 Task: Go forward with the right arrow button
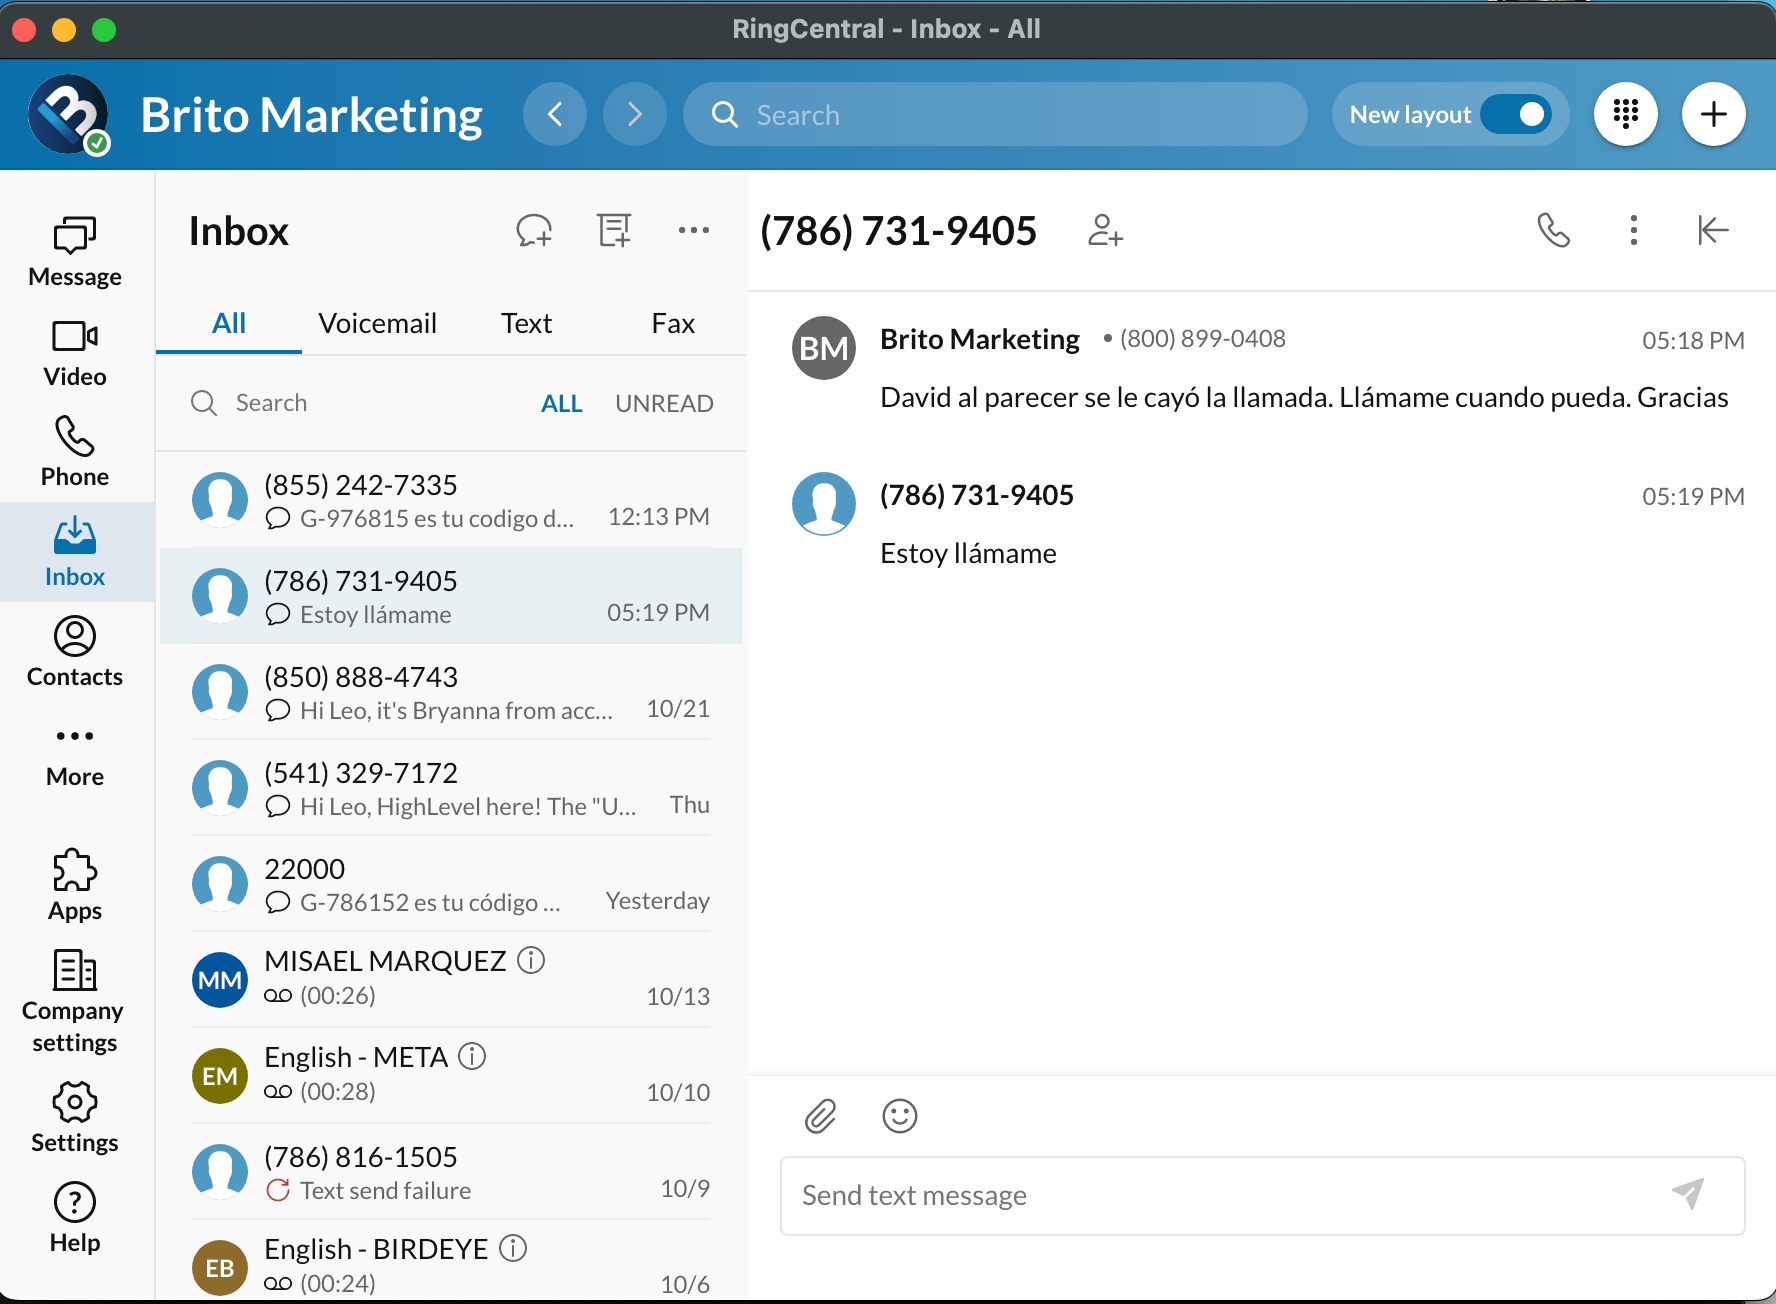click(635, 114)
